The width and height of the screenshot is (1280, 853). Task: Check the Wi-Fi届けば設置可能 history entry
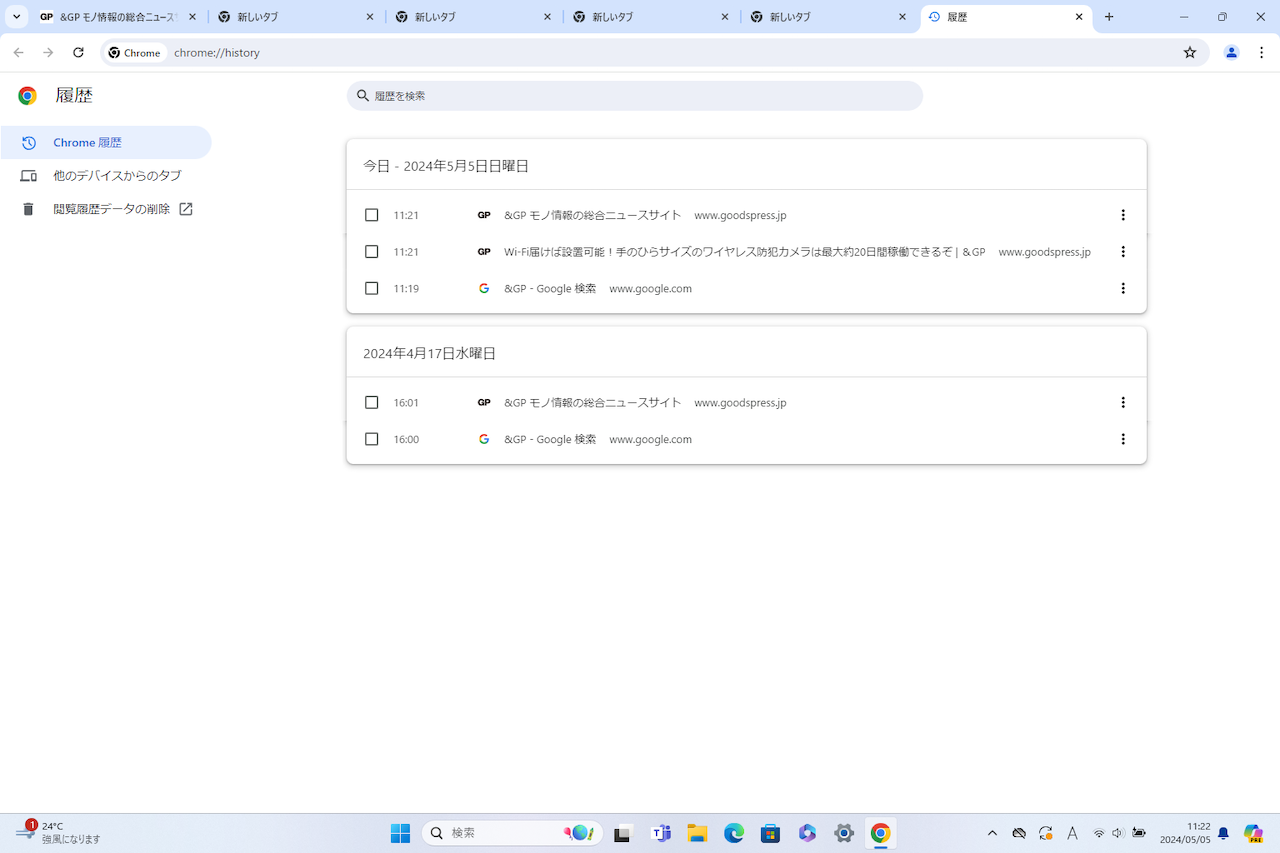tap(372, 252)
